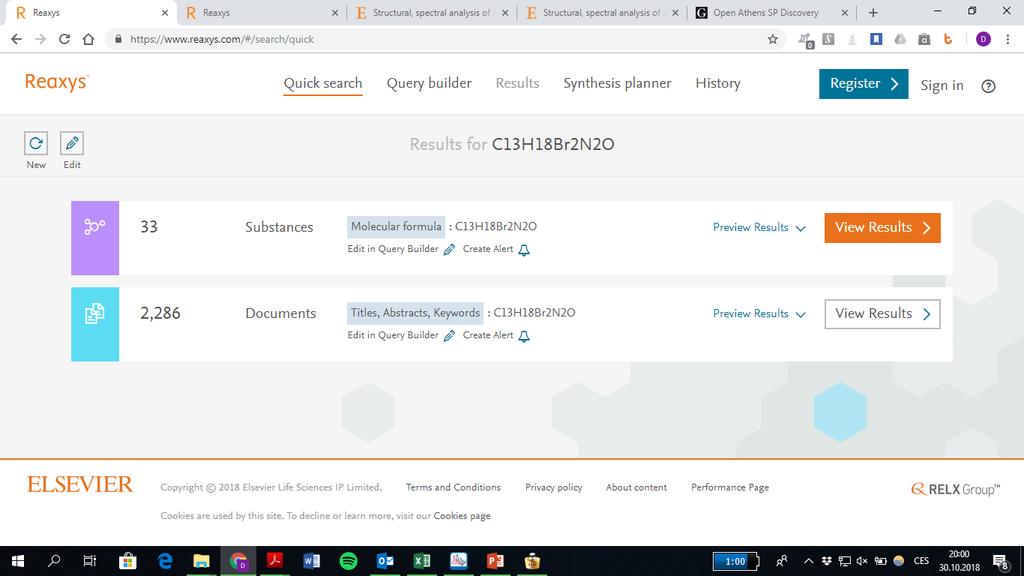Click the taskbar search magnifier

[x=54, y=561]
